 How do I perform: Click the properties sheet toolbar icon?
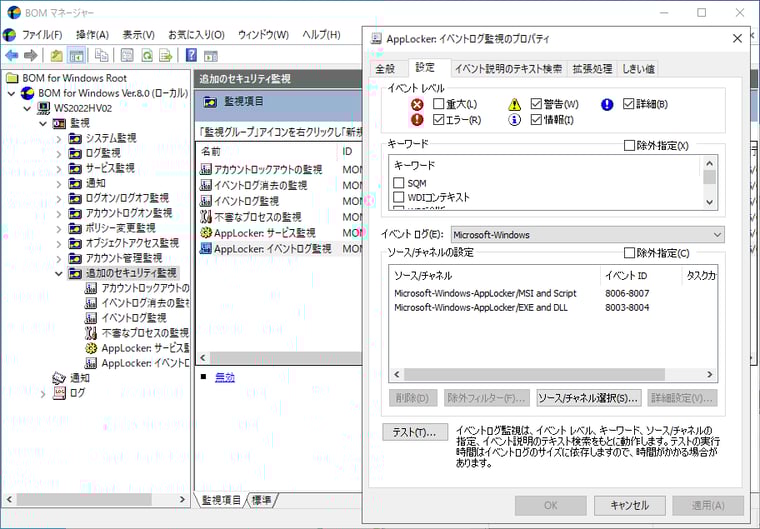pyautogui.click(x=127, y=55)
